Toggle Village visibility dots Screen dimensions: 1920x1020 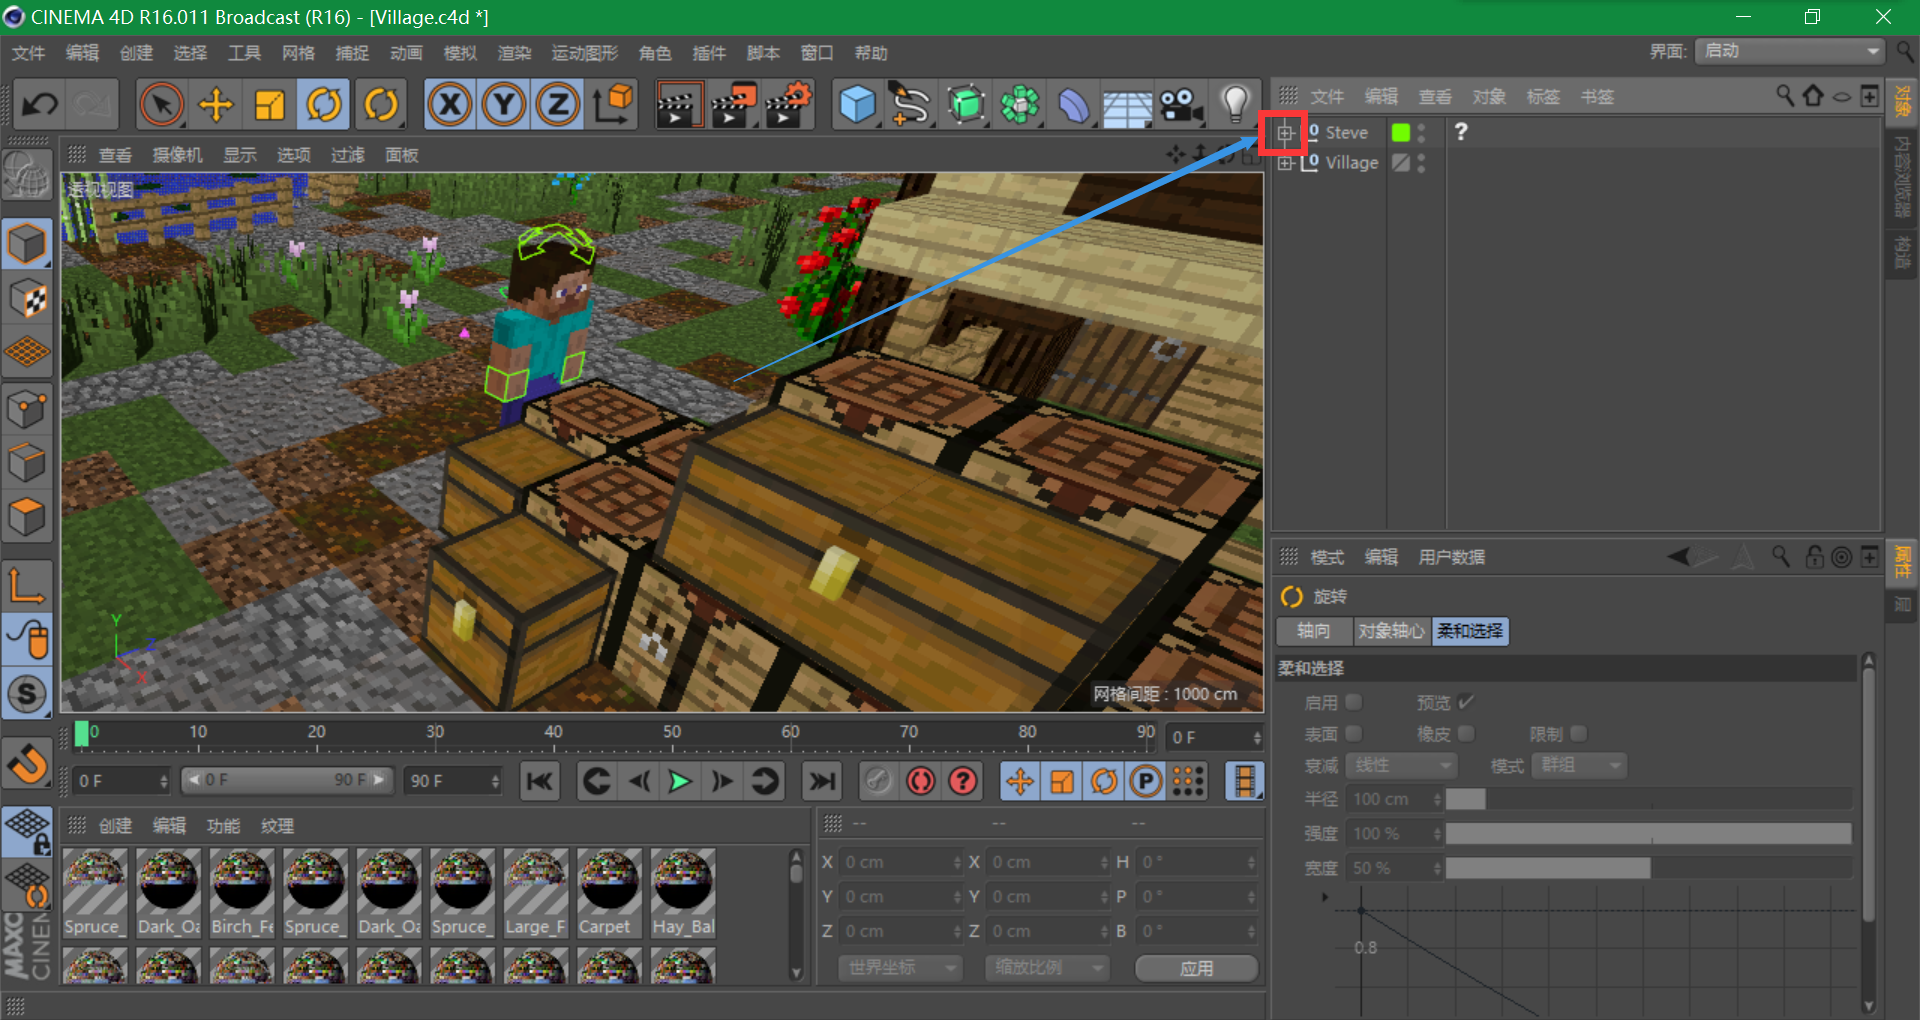(1422, 163)
